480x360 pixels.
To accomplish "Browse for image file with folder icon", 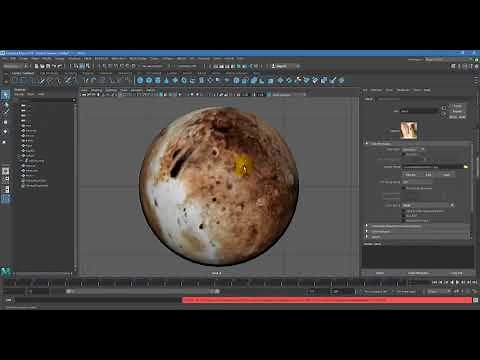I will 466,166.
